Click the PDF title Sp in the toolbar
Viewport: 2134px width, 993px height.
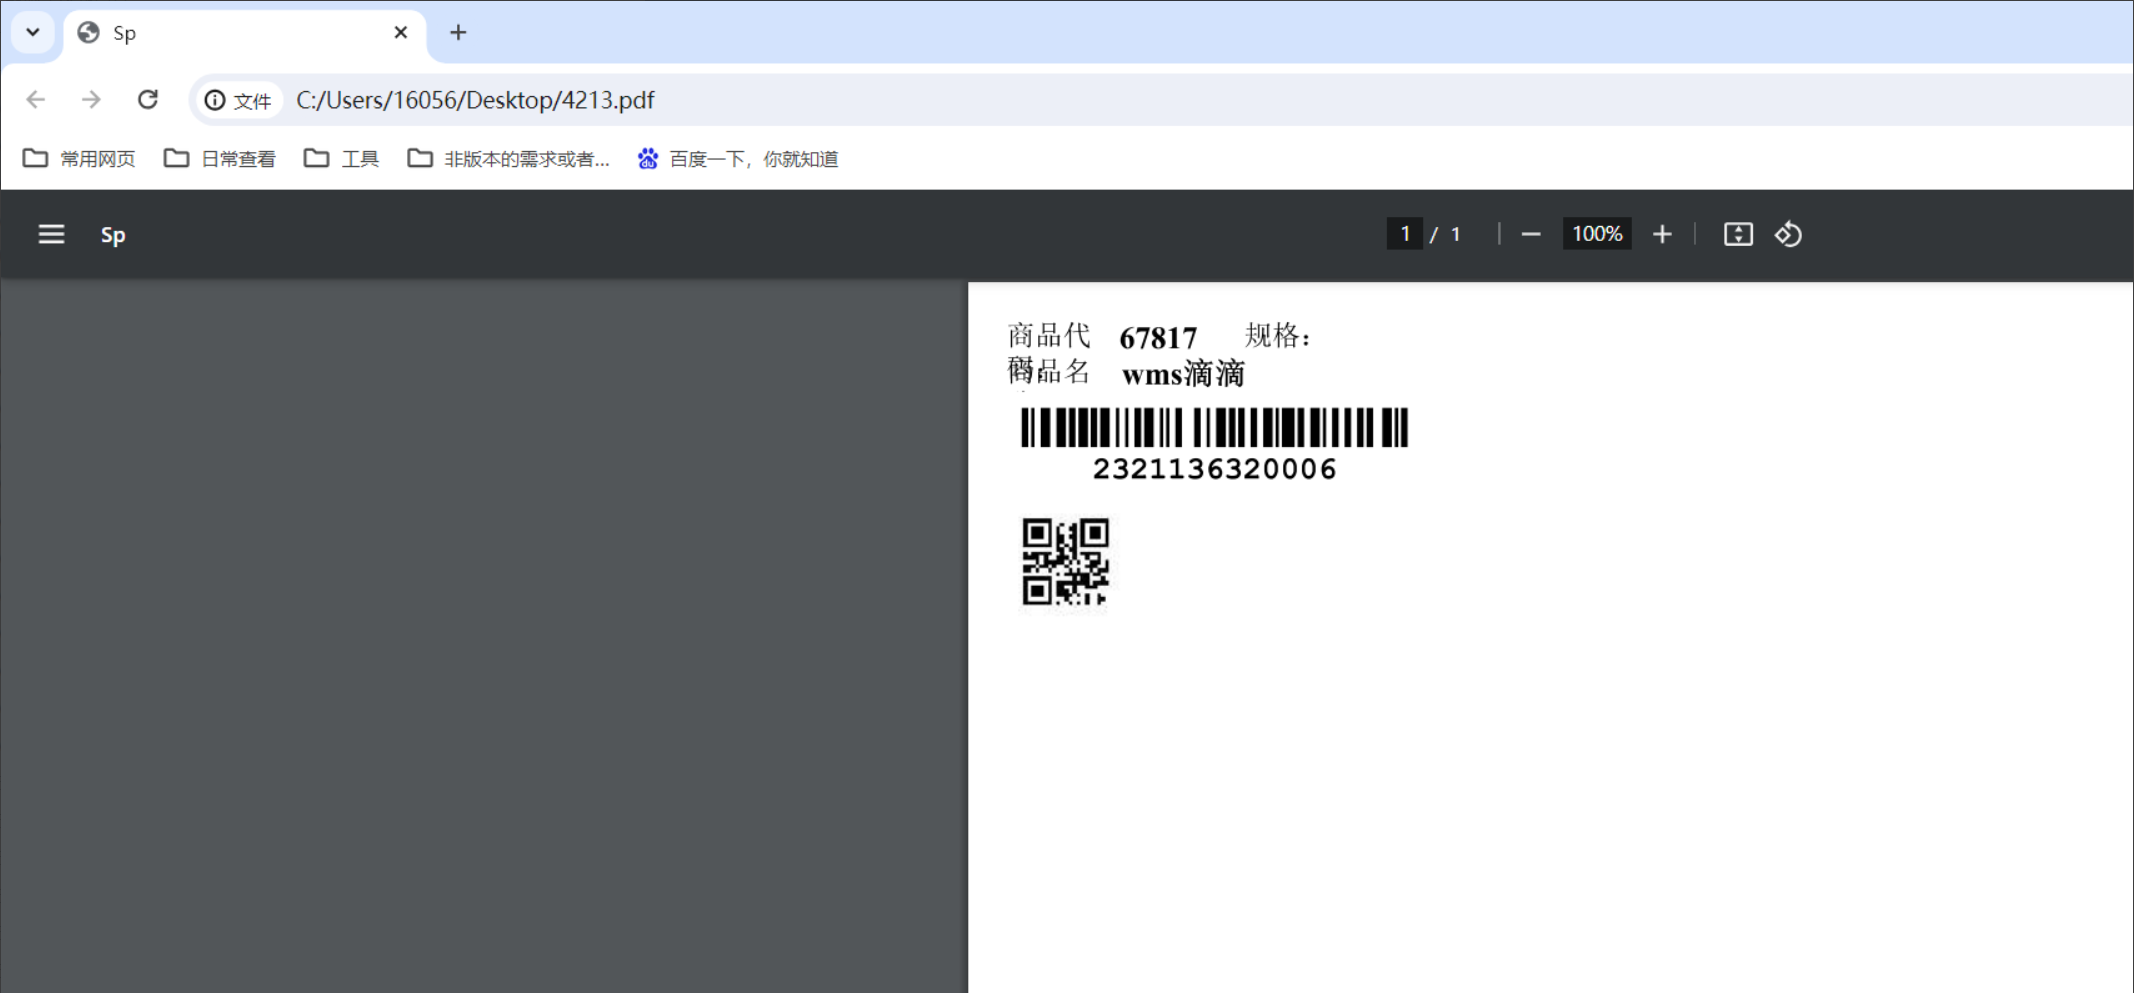point(113,235)
